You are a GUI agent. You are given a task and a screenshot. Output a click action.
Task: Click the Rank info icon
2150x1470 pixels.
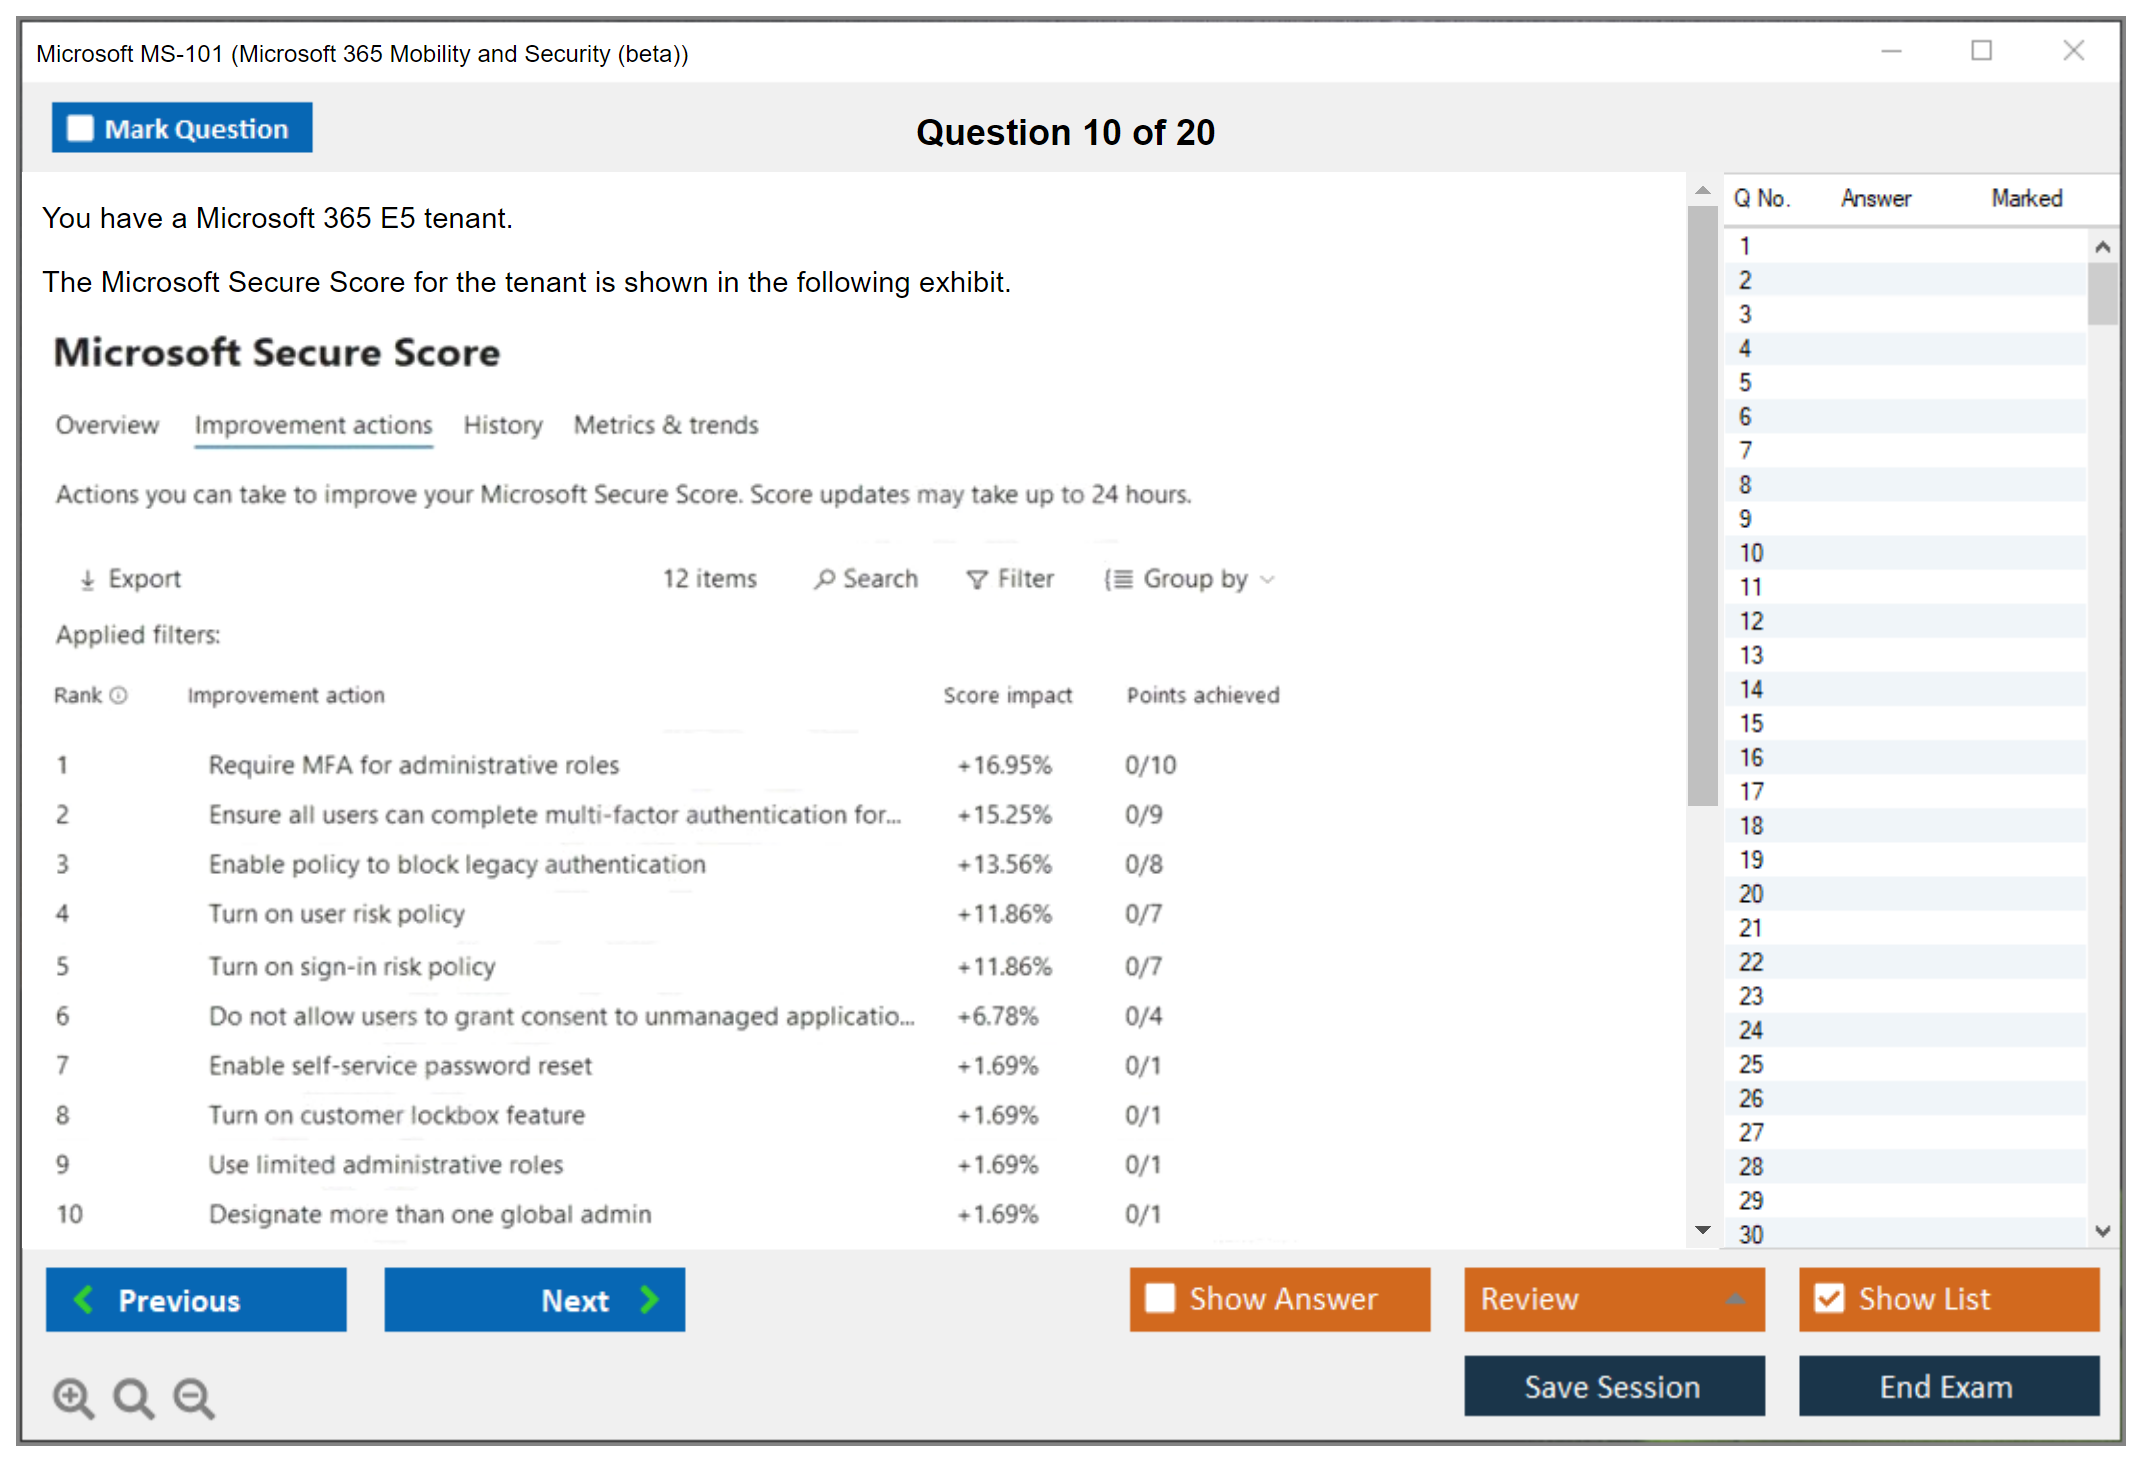(x=119, y=695)
